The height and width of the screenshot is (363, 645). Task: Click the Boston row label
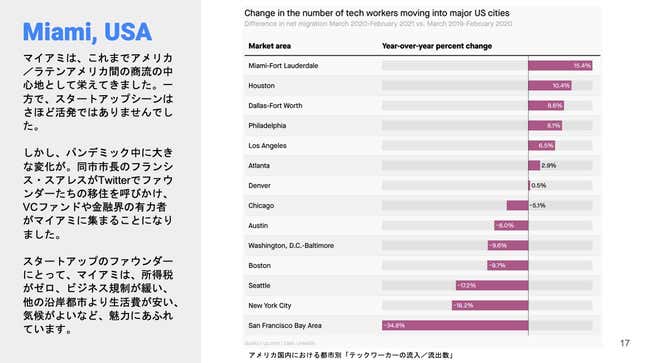pyautogui.click(x=259, y=265)
